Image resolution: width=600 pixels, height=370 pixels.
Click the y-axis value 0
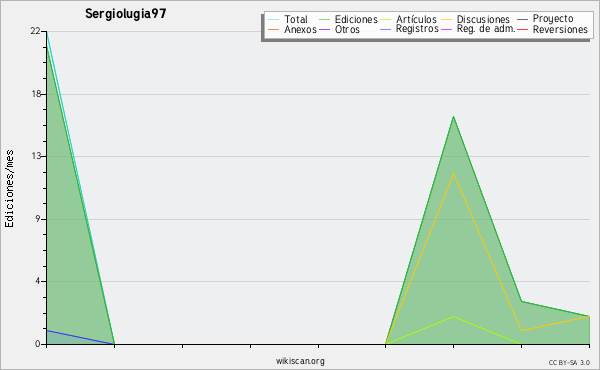coord(38,344)
